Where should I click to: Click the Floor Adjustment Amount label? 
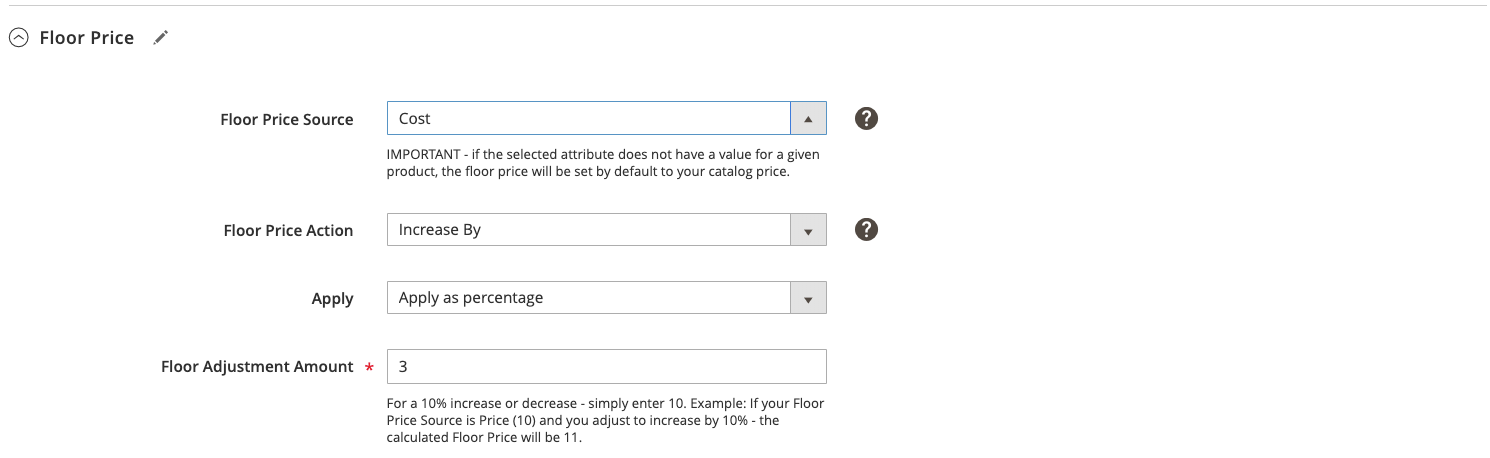tap(257, 367)
